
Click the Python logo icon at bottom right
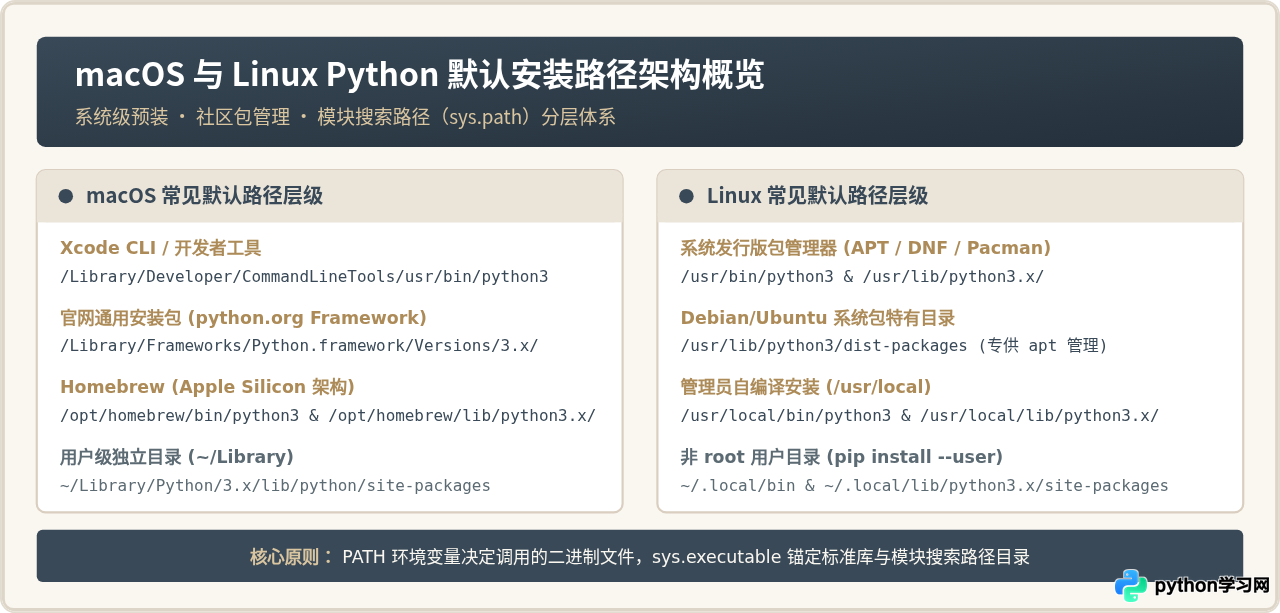(x=1132, y=585)
